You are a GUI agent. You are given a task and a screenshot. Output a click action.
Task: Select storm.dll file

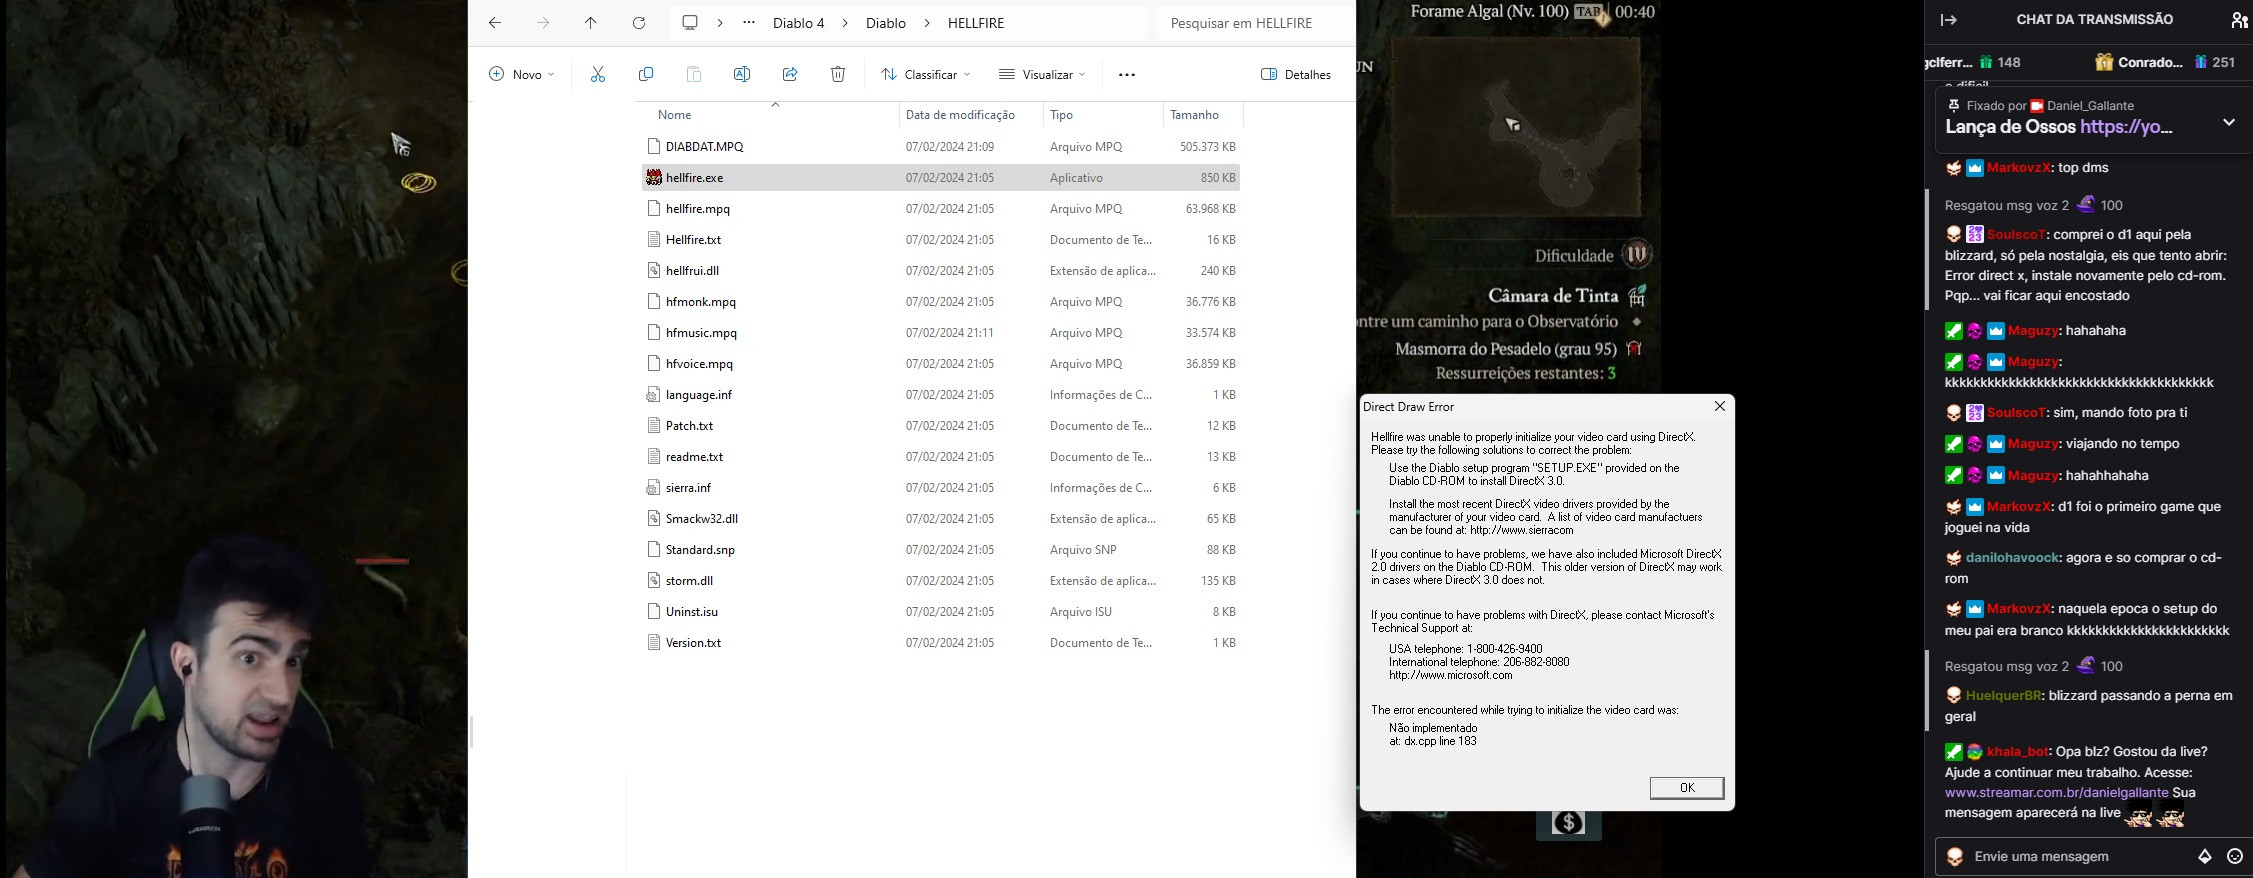click(x=941, y=580)
